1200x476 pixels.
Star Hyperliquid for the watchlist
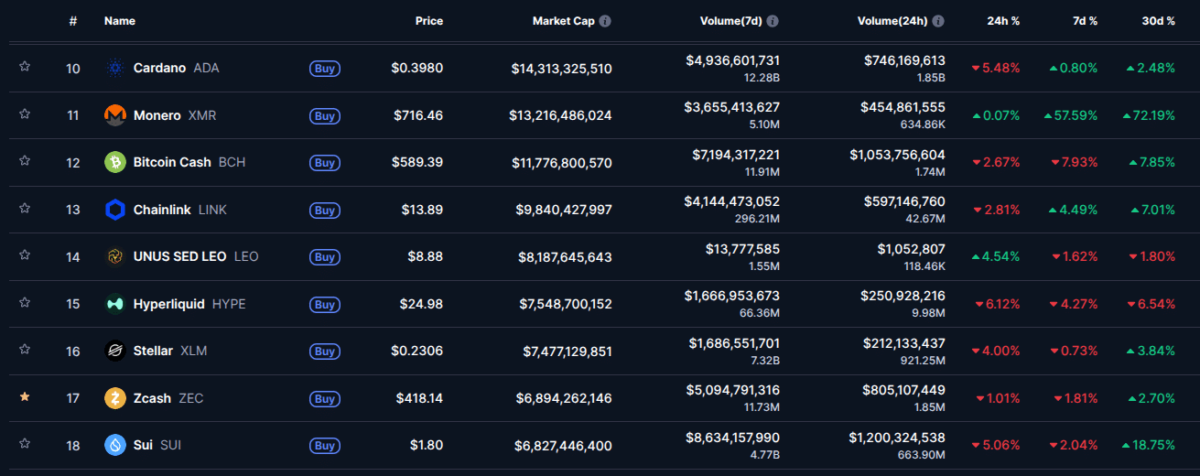pyautogui.click(x=24, y=304)
